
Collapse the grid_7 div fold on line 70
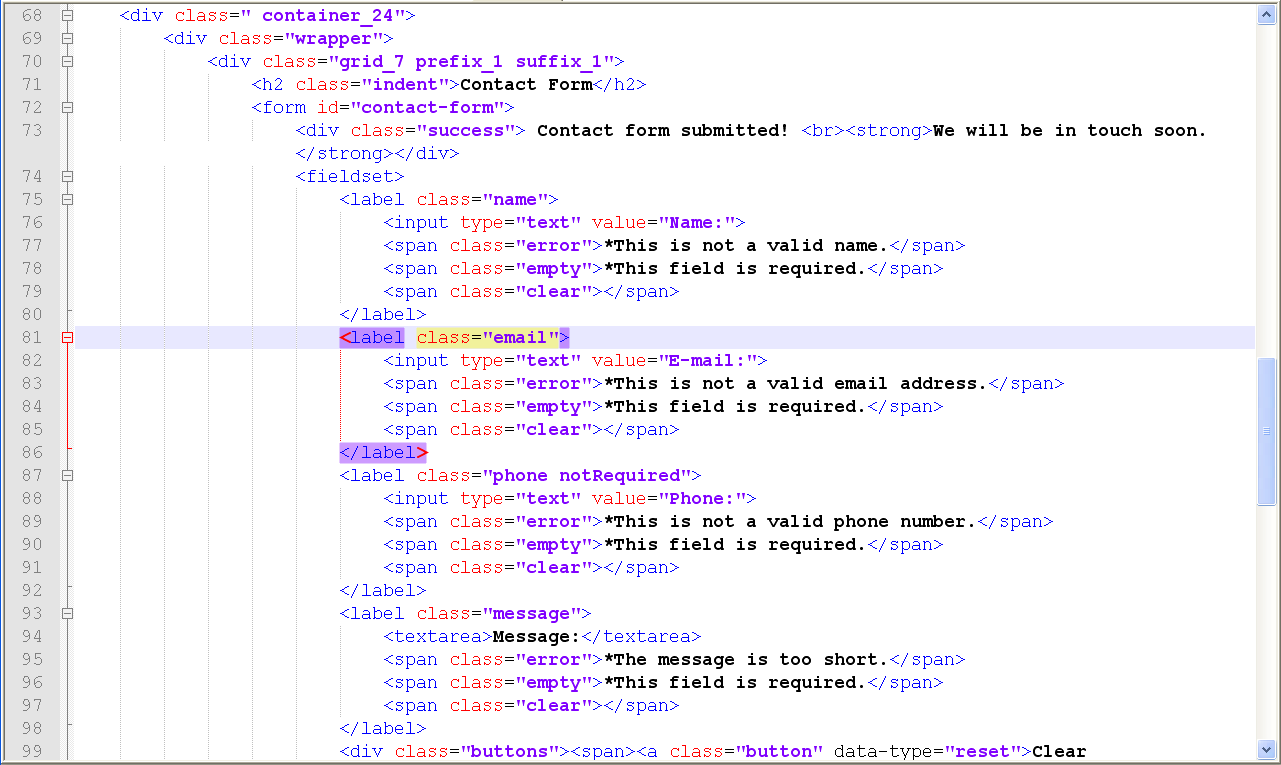coord(67,62)
